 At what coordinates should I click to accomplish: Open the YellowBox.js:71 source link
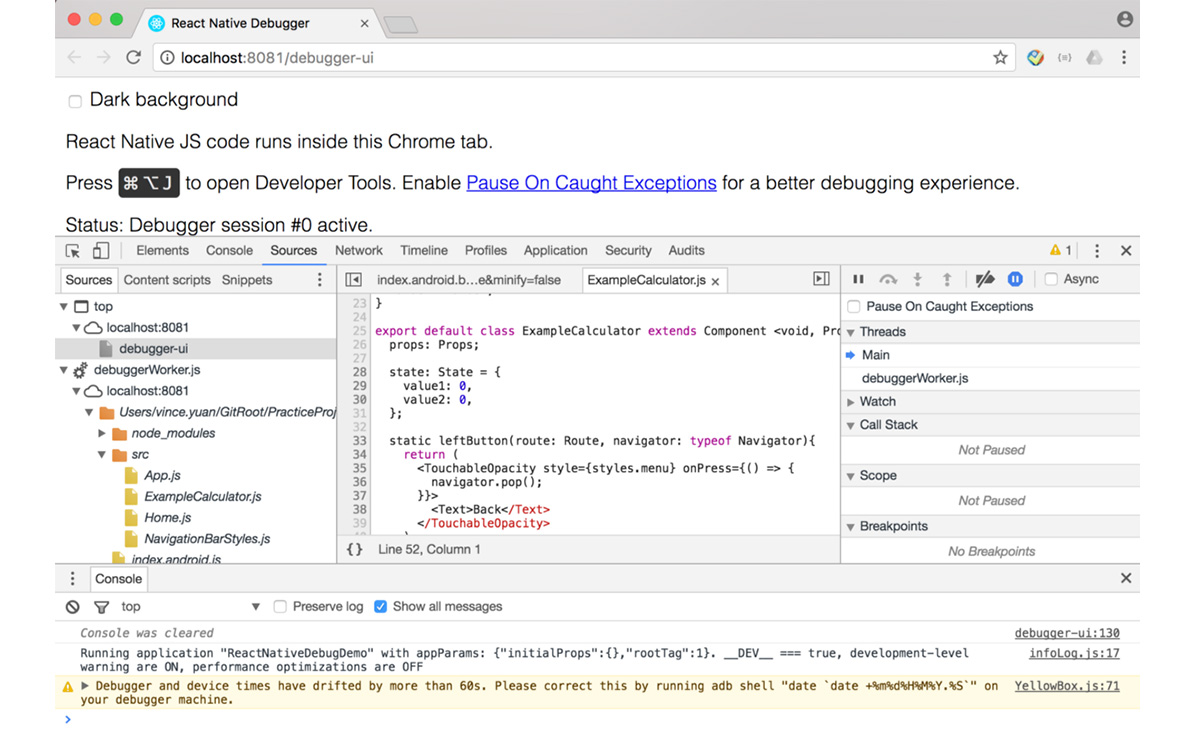click(1067, 686)
